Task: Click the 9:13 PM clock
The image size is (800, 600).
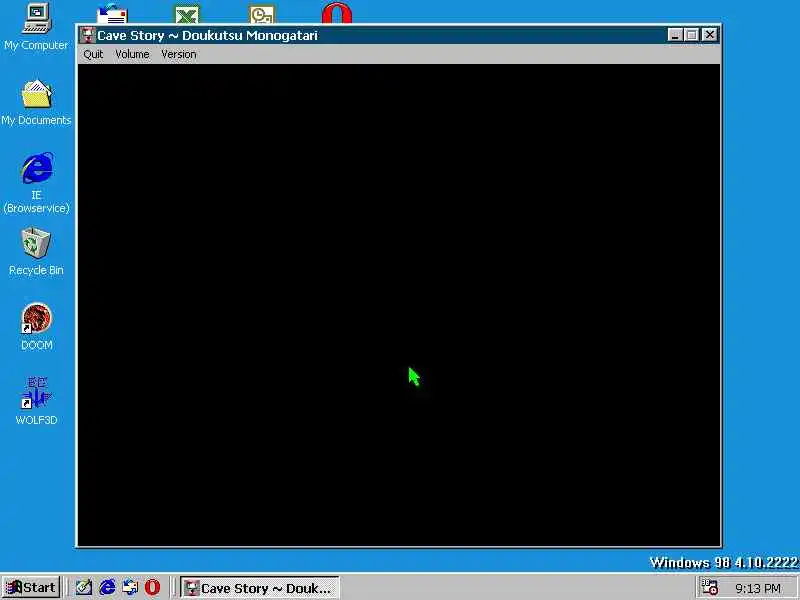Action: [758, 588]
